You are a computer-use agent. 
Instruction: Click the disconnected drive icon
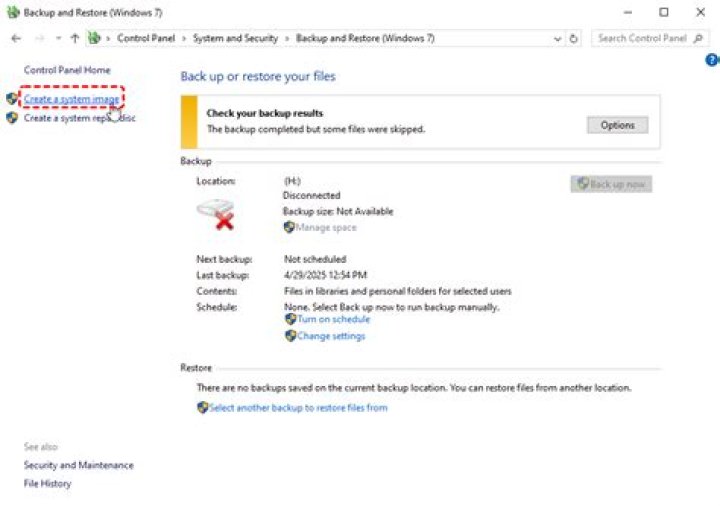[216, 214]
